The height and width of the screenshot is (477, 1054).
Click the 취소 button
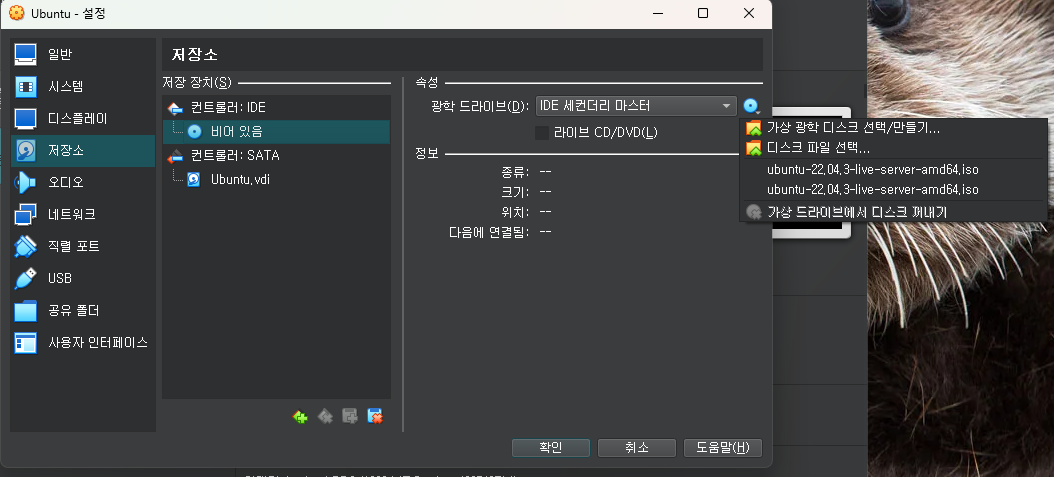[x=637, y=447]
